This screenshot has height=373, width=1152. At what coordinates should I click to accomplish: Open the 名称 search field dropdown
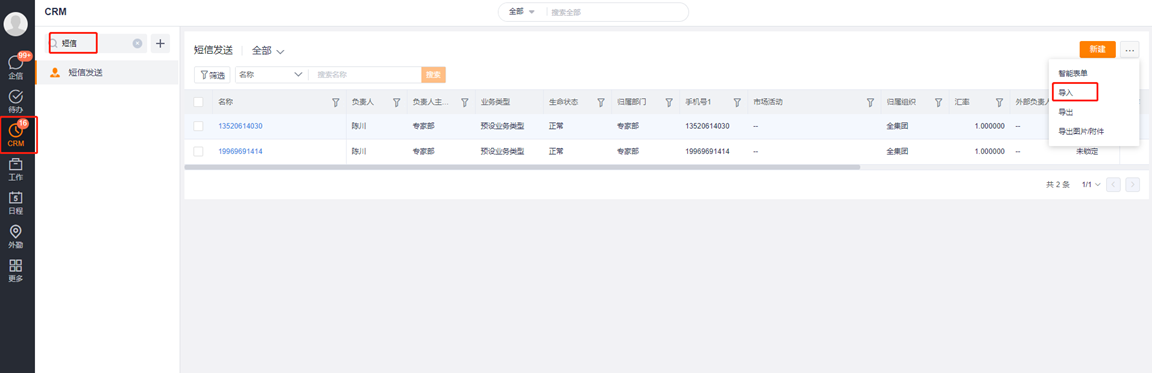click(270, 74)
